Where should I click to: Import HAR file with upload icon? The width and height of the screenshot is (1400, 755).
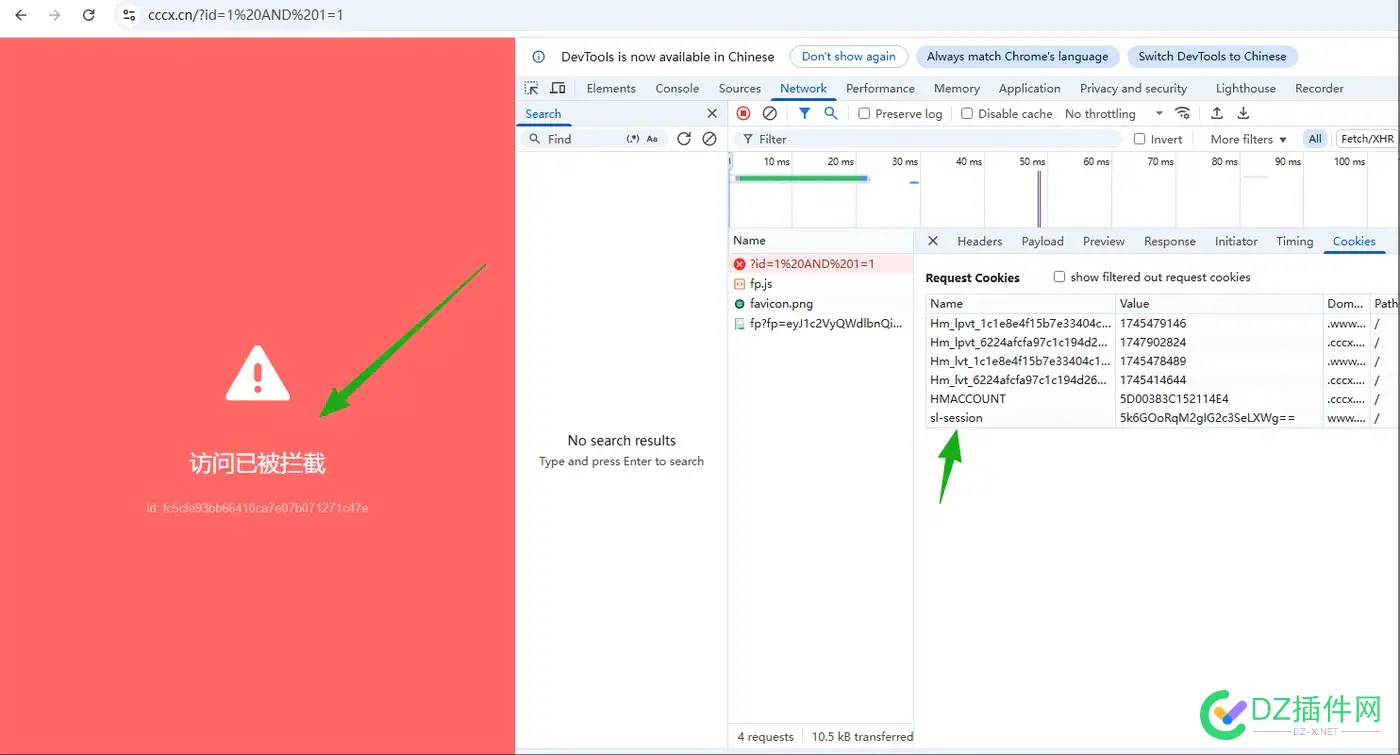(x=1217, y=113)
